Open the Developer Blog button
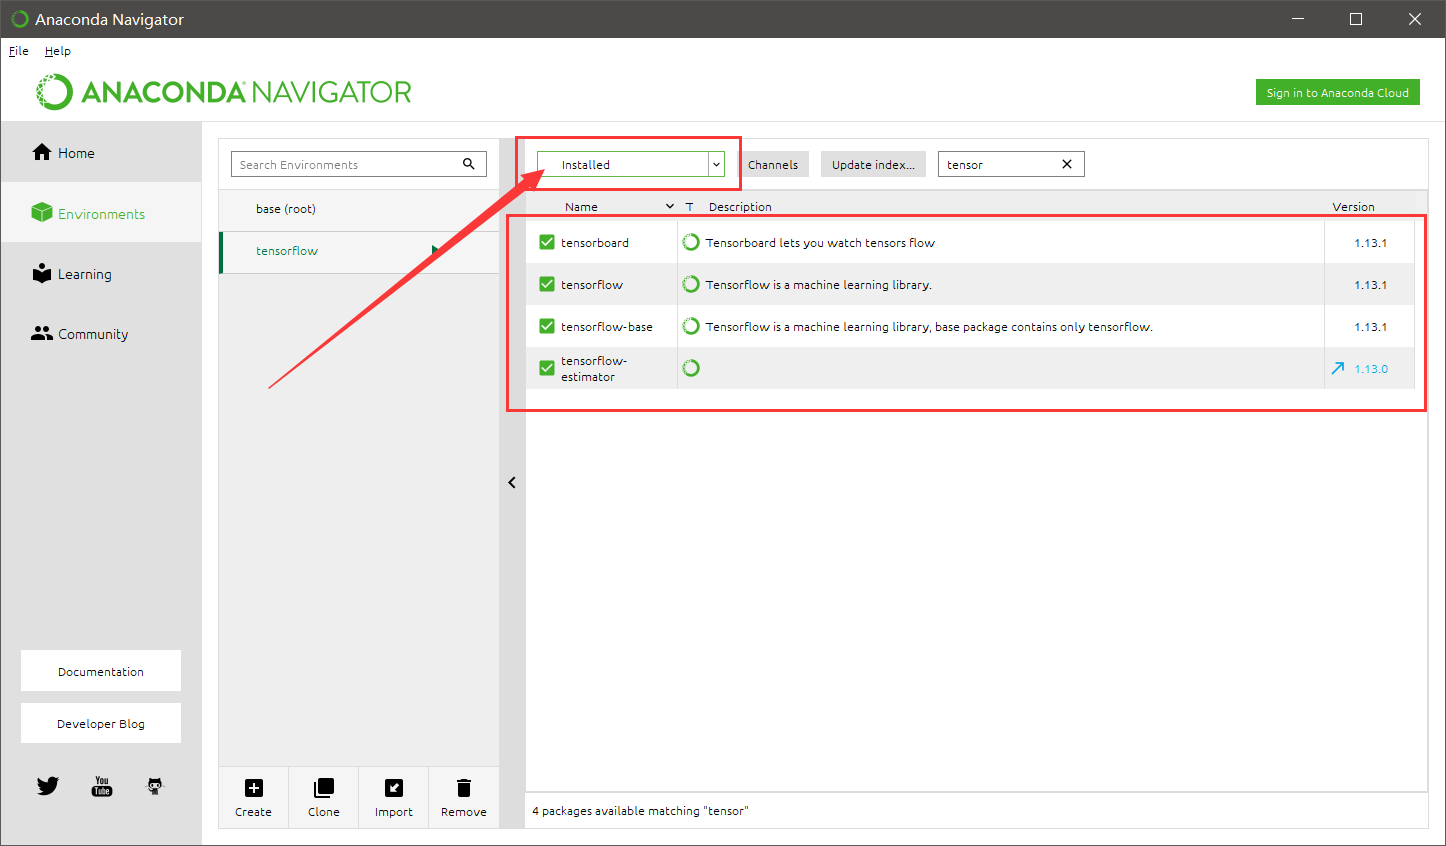Image resolution: width=1446 pixels, height=846 pixels. (x=101, y=723)
